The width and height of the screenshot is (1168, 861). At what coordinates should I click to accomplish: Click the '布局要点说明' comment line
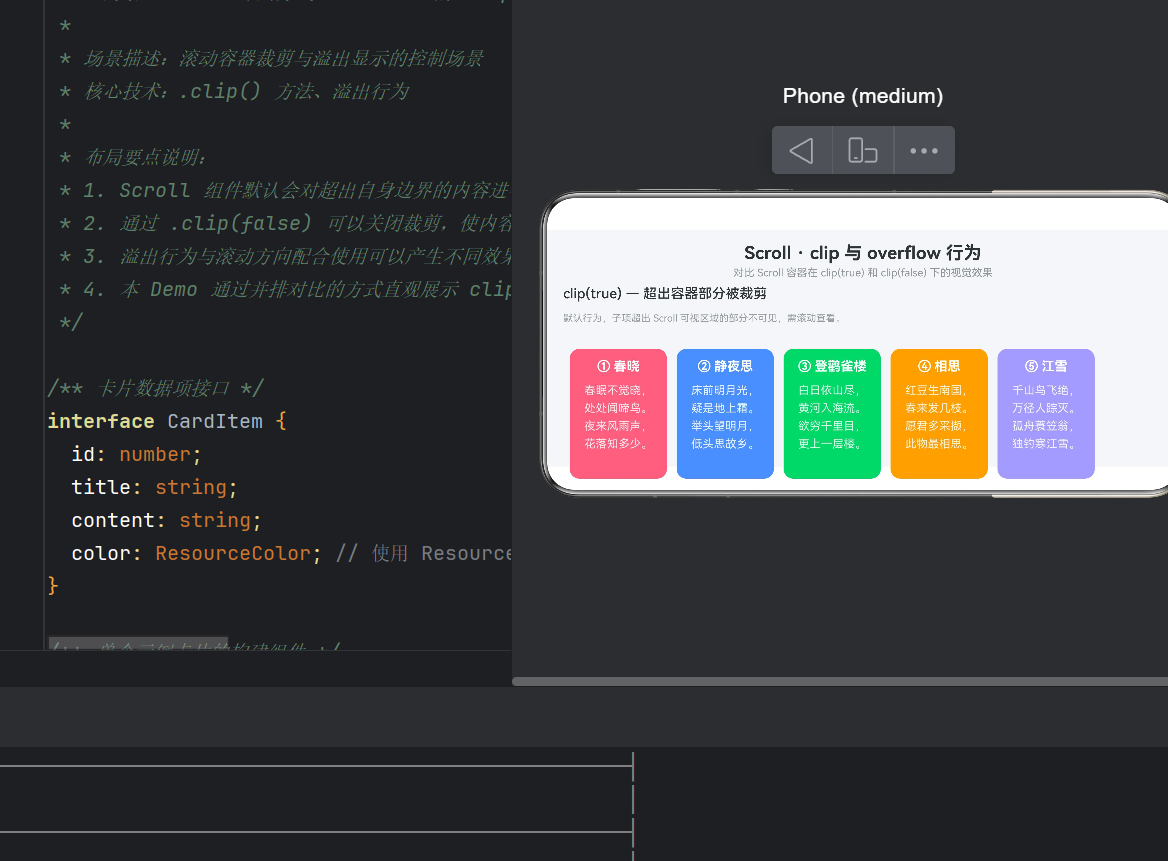point(133,157)
